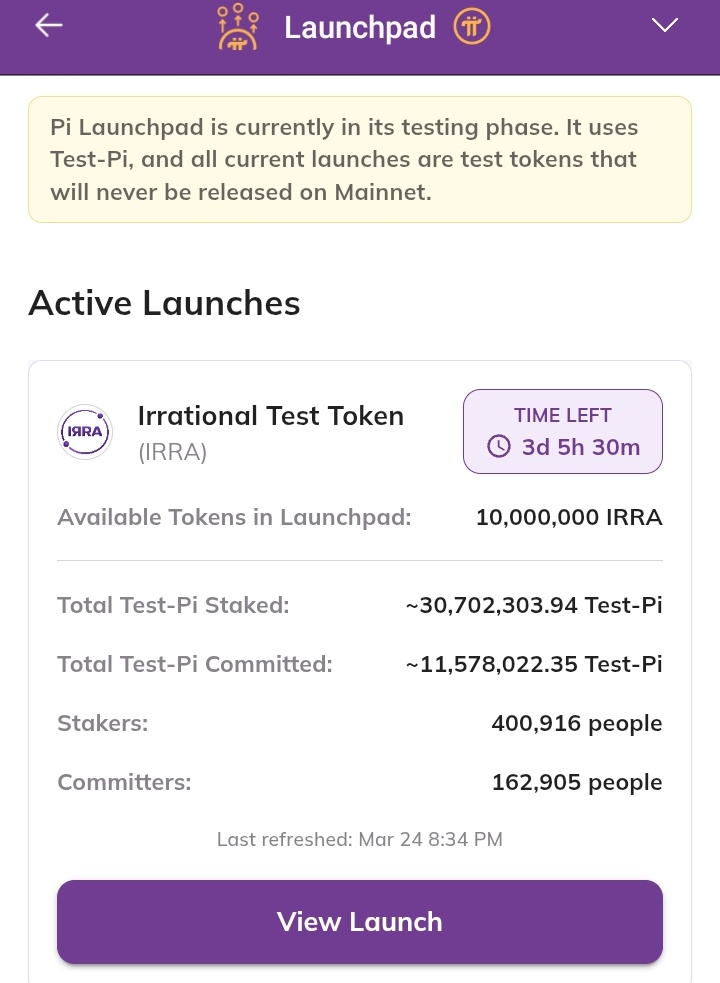Image resolution: width=720 pixels, height=983 pixels.
Task: Open the Irrational Test Token title
Action: point(271,415)
